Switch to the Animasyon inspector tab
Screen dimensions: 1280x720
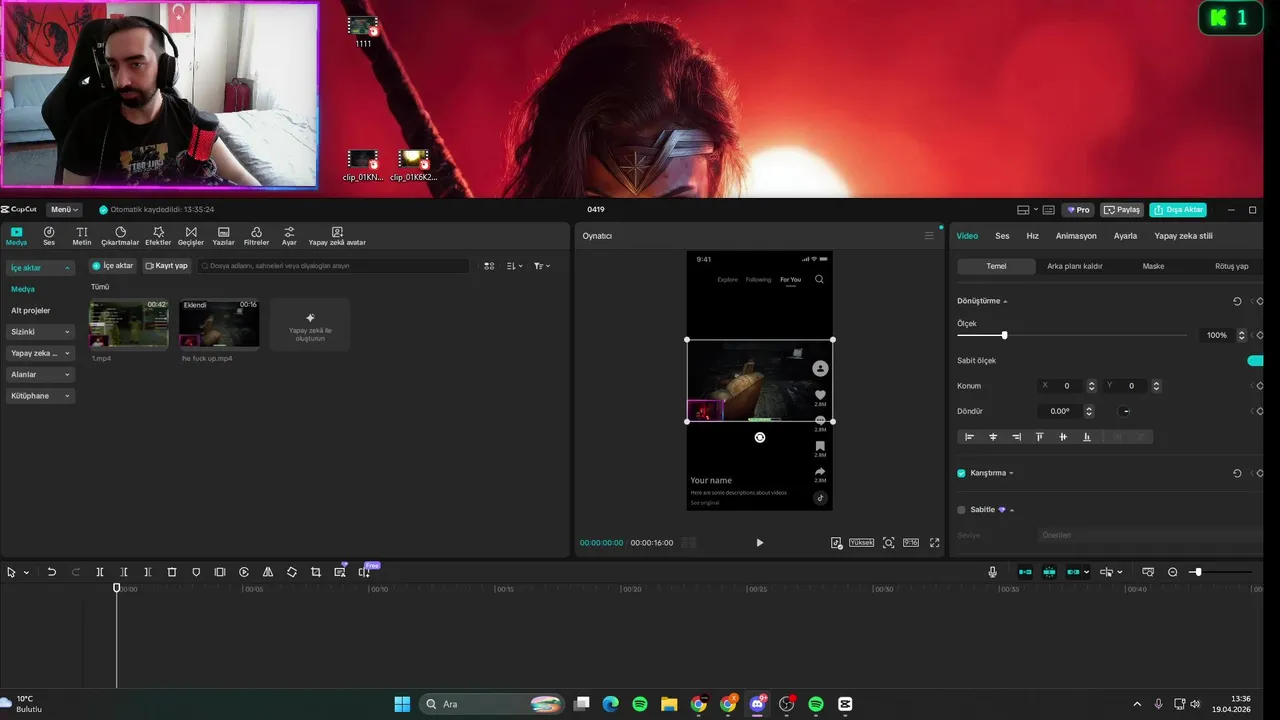pos(1076,236)
